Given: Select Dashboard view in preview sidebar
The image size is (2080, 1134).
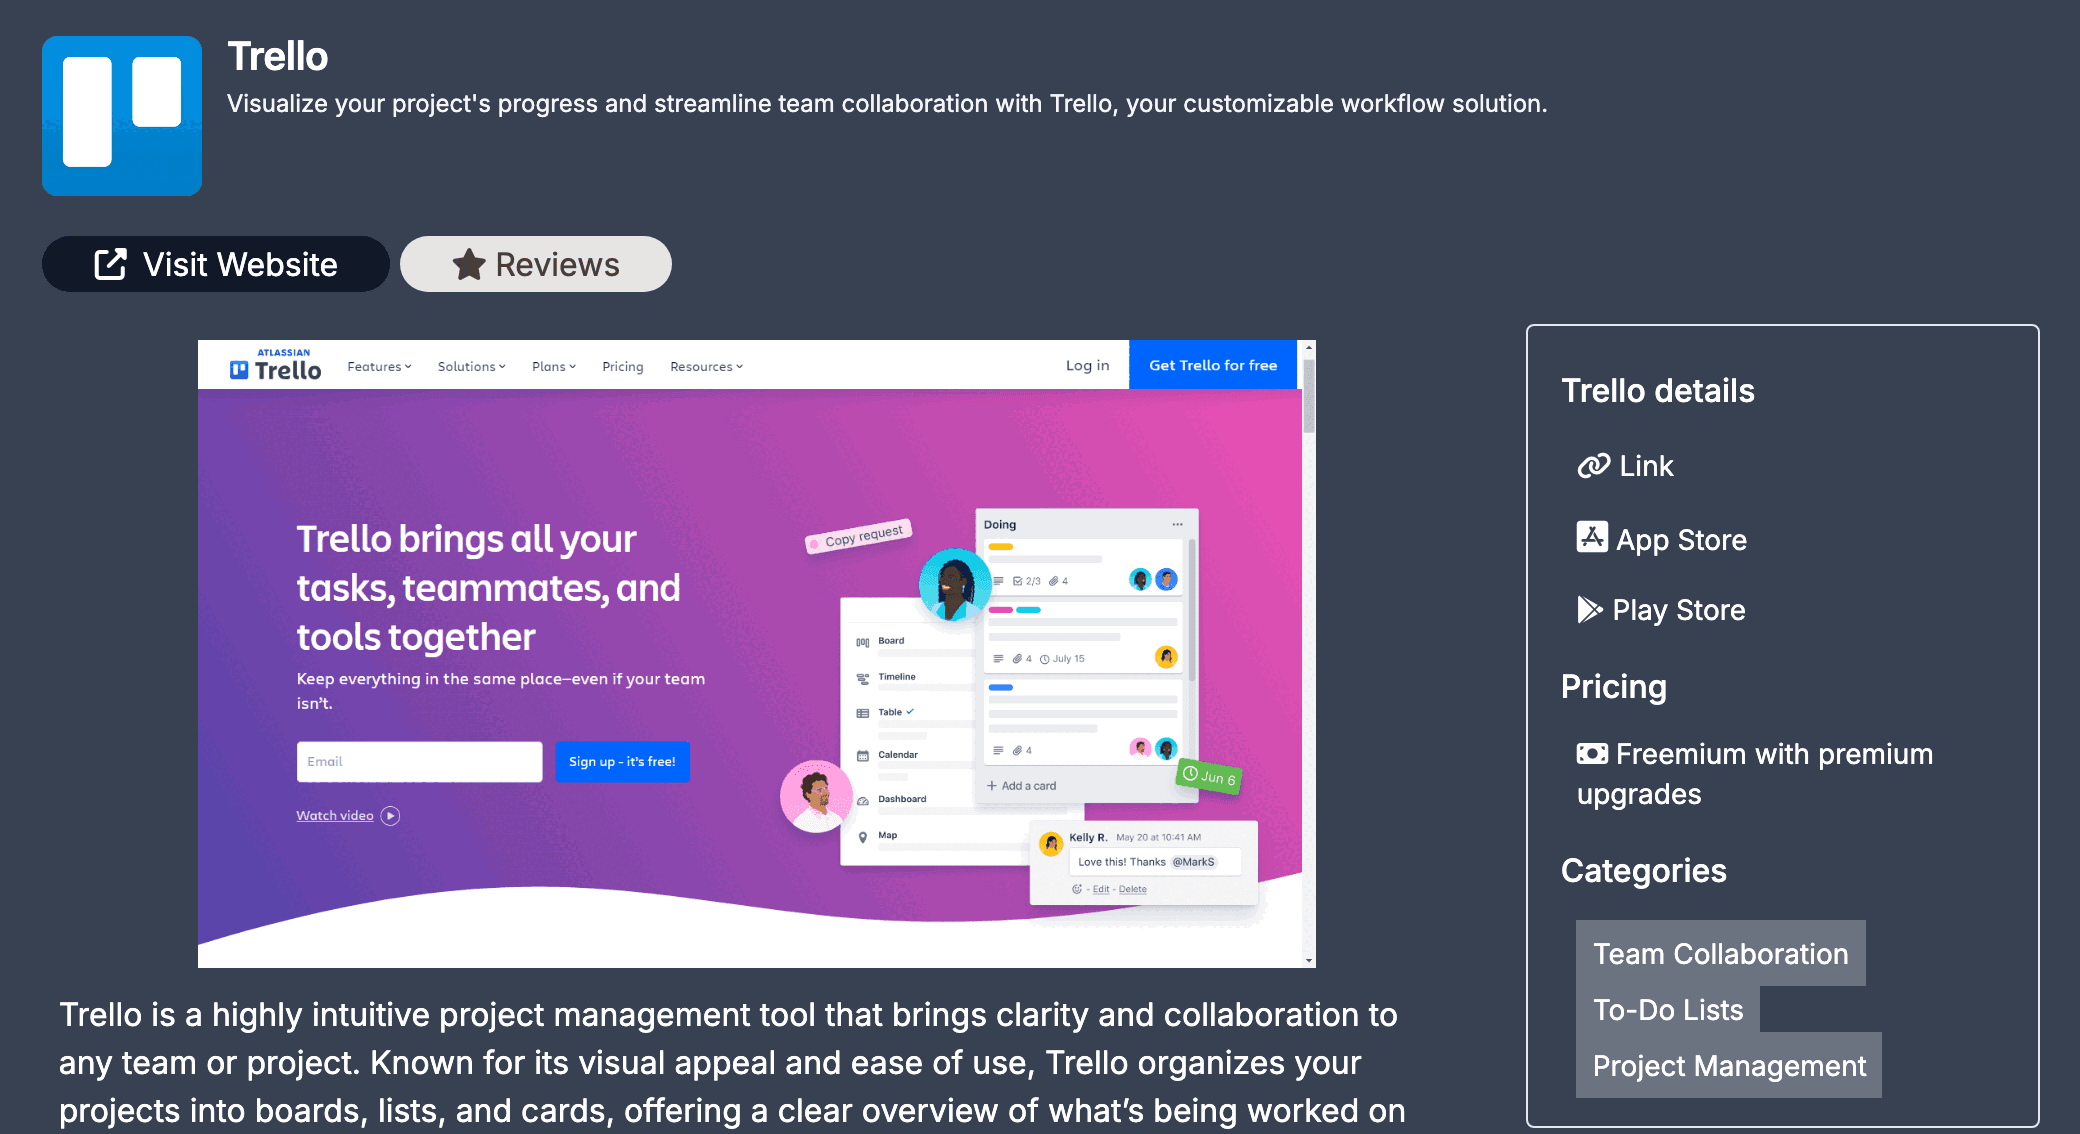Looking at the screenshot, I should [891, 799].
